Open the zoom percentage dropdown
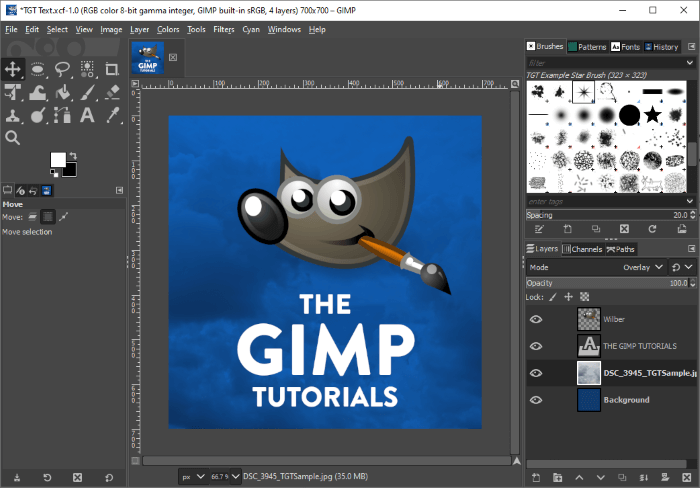700x488 pixels. click(x=235, y=477)
